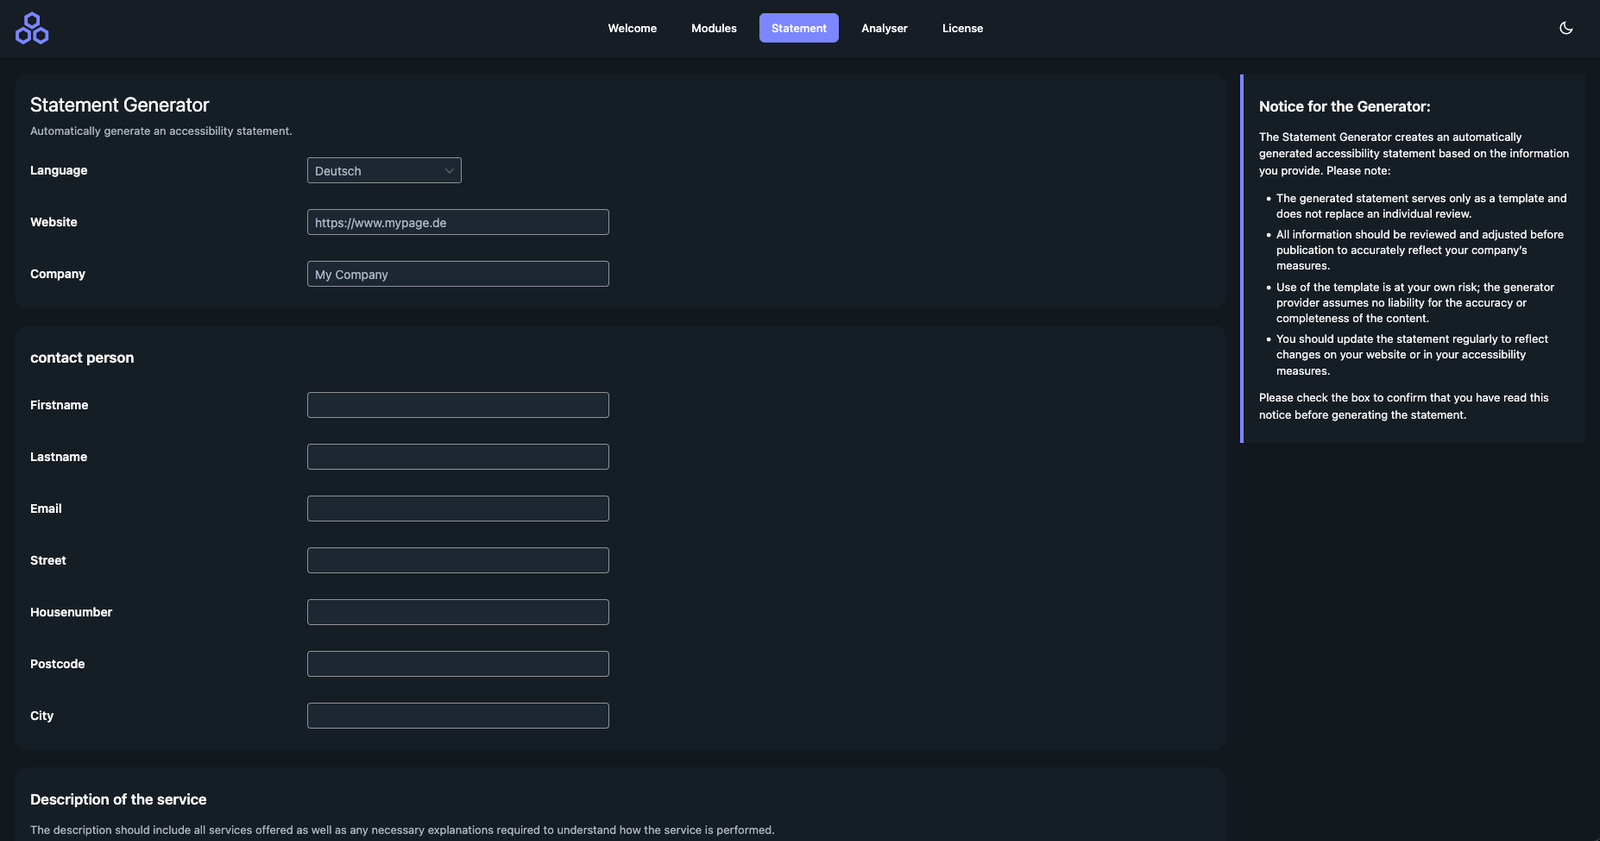Click the Website input field

tap(457, 222)
